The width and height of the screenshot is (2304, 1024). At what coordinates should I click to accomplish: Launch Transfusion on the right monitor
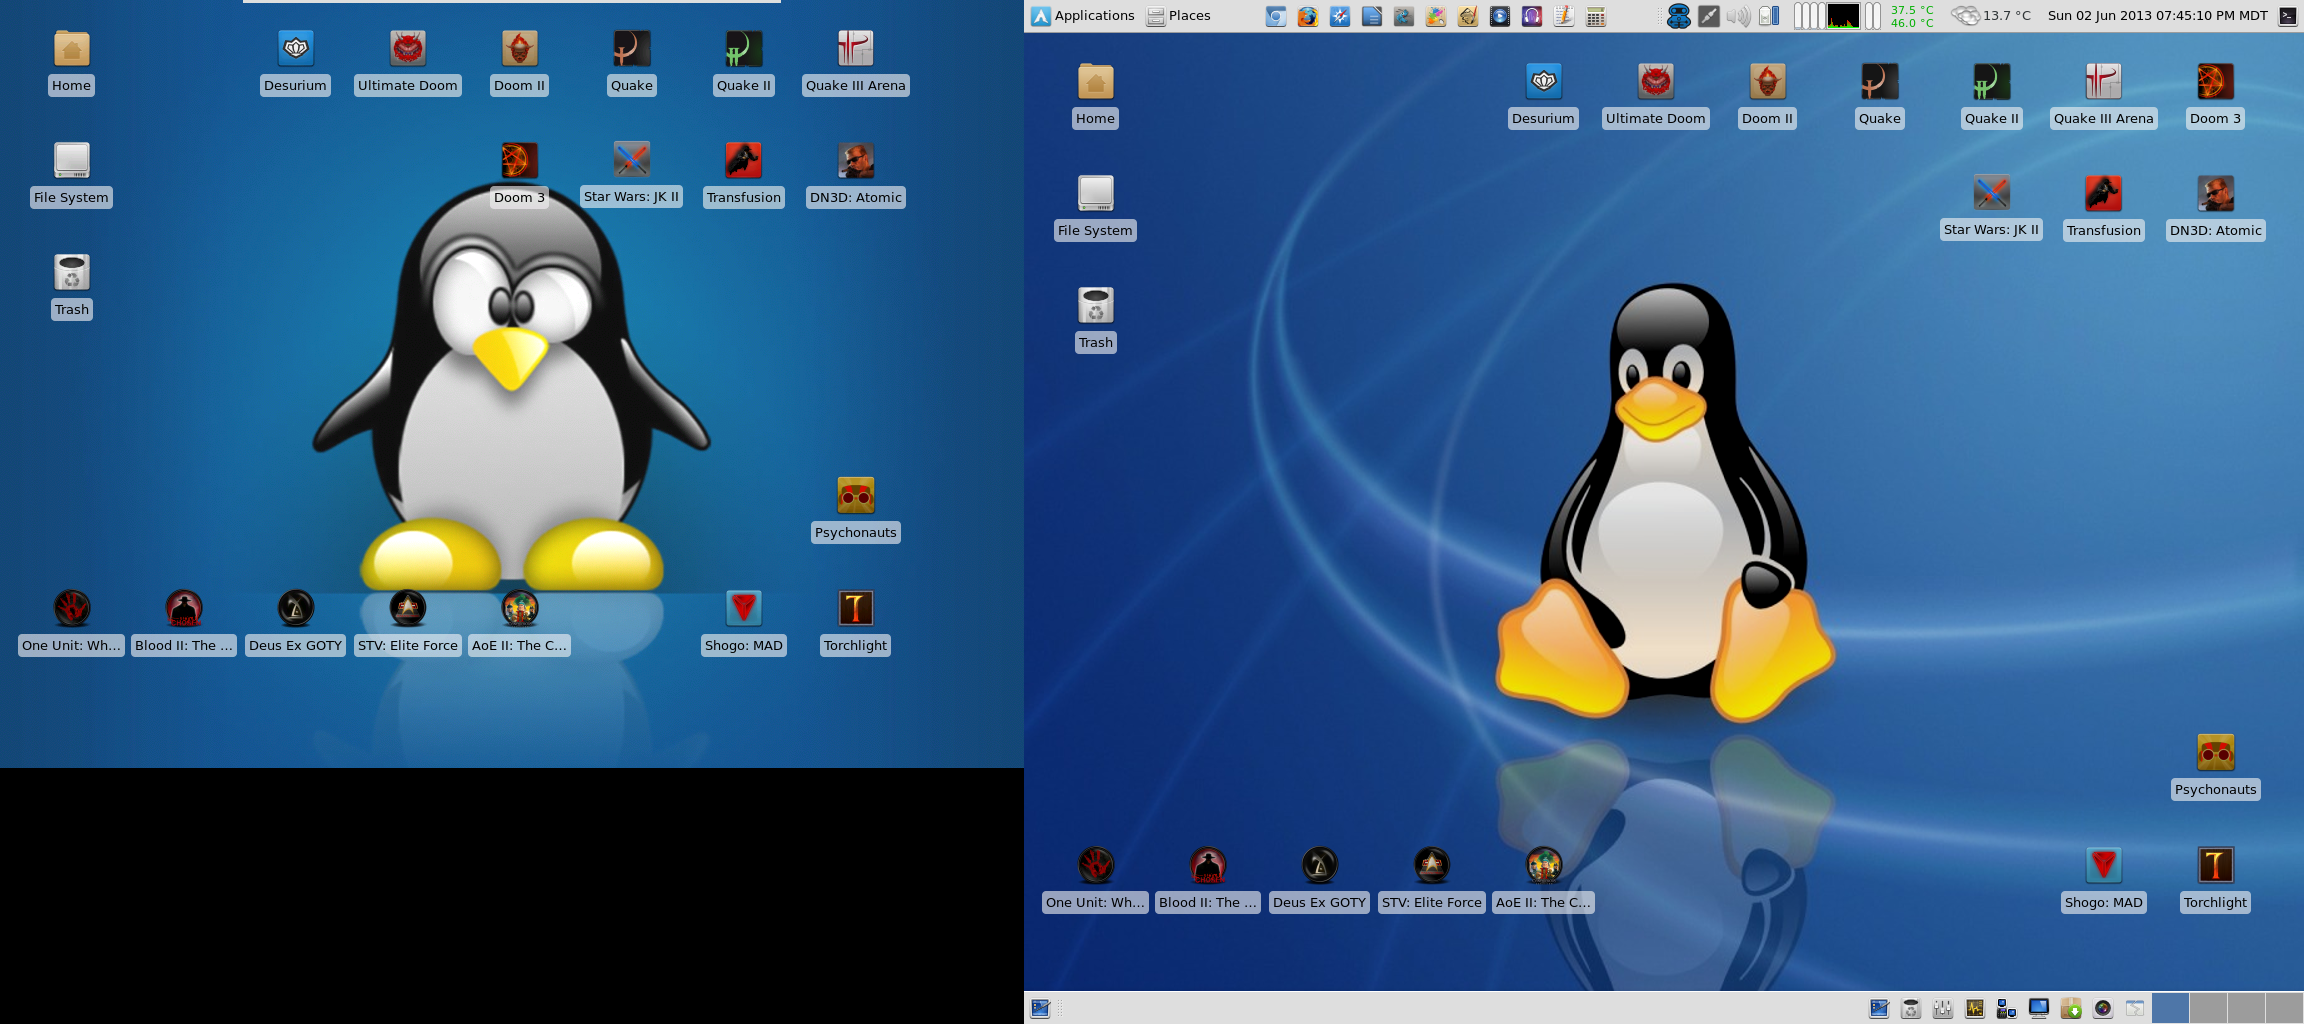coord(2104,208)
